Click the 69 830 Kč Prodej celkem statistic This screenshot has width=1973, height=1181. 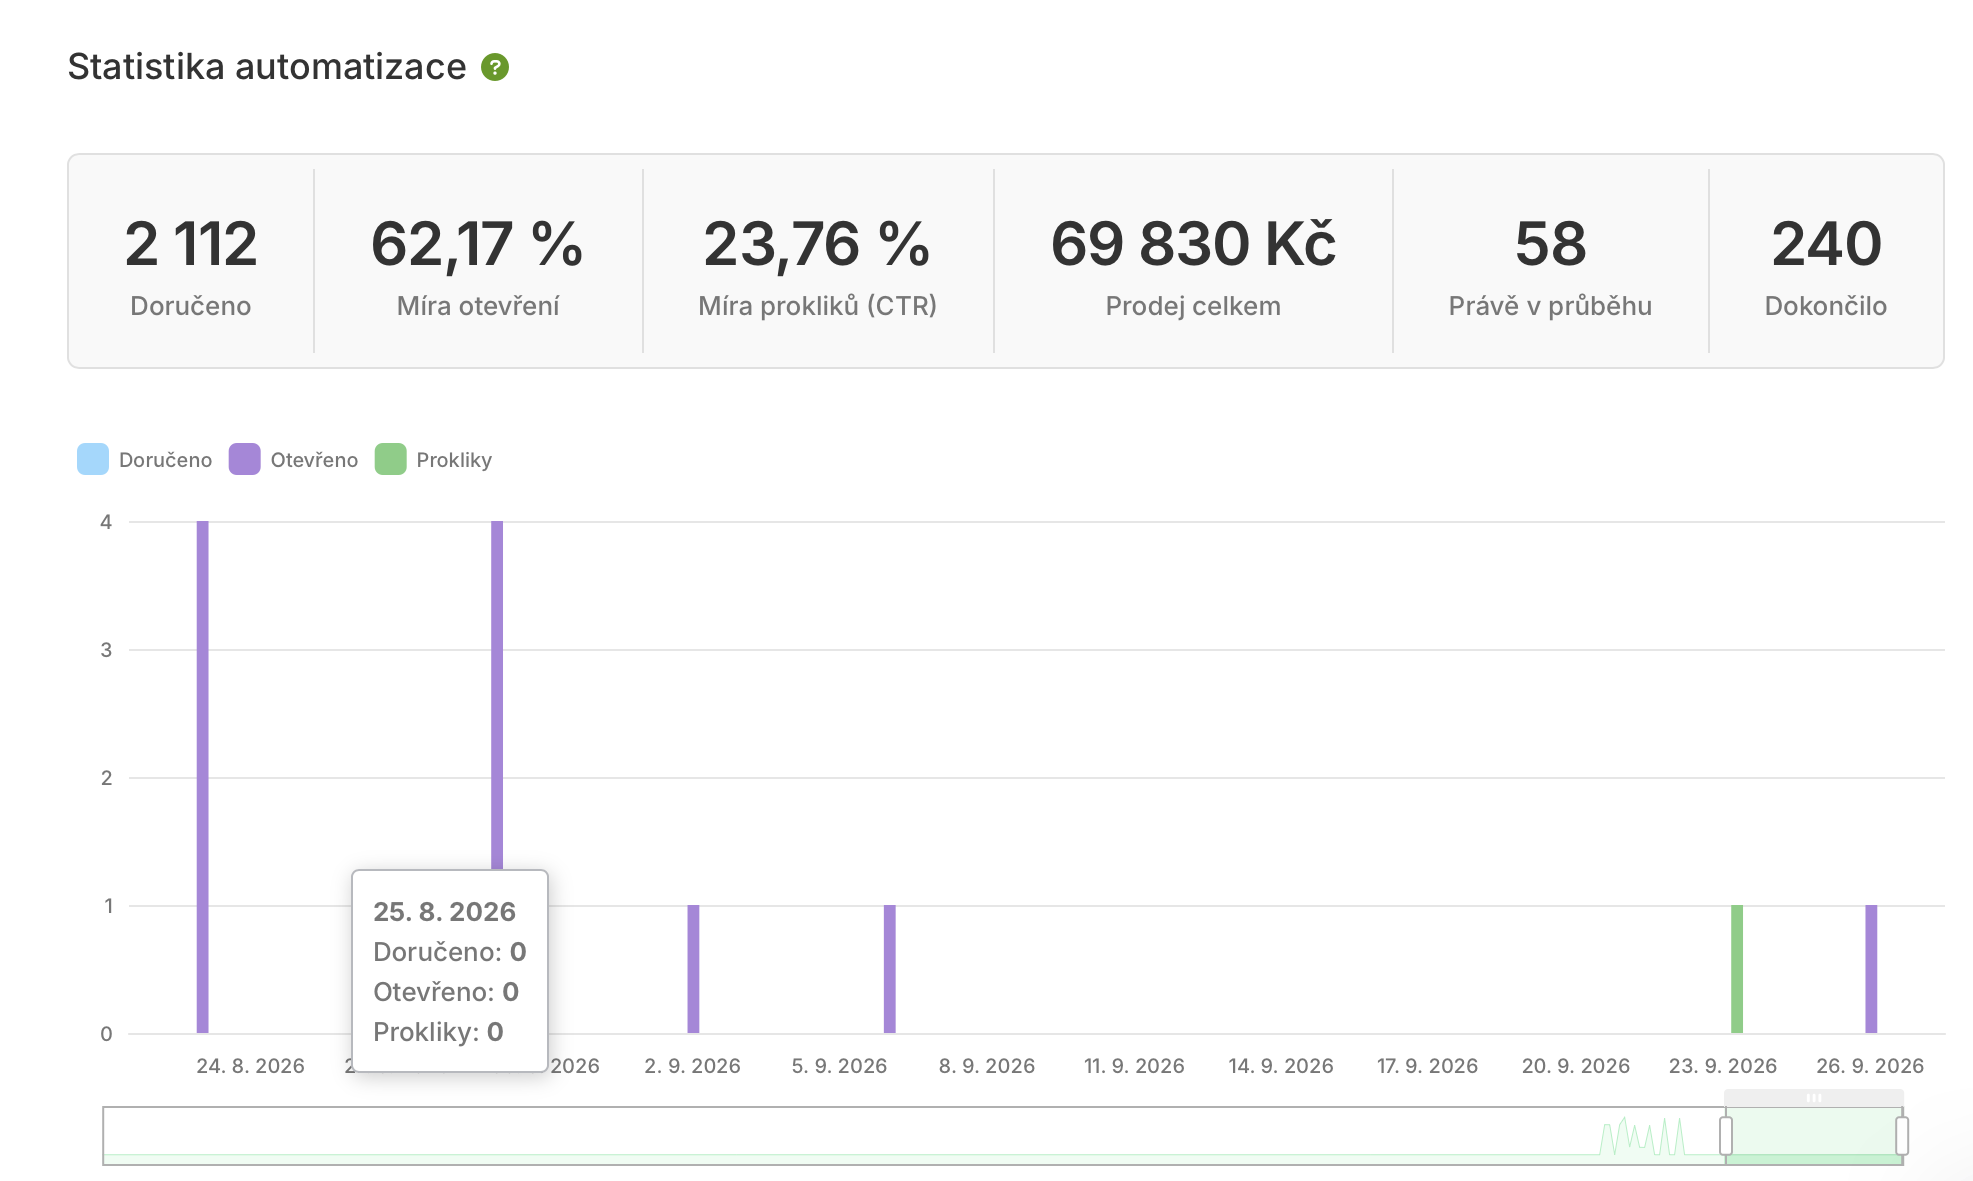[x=1193, y=262]
